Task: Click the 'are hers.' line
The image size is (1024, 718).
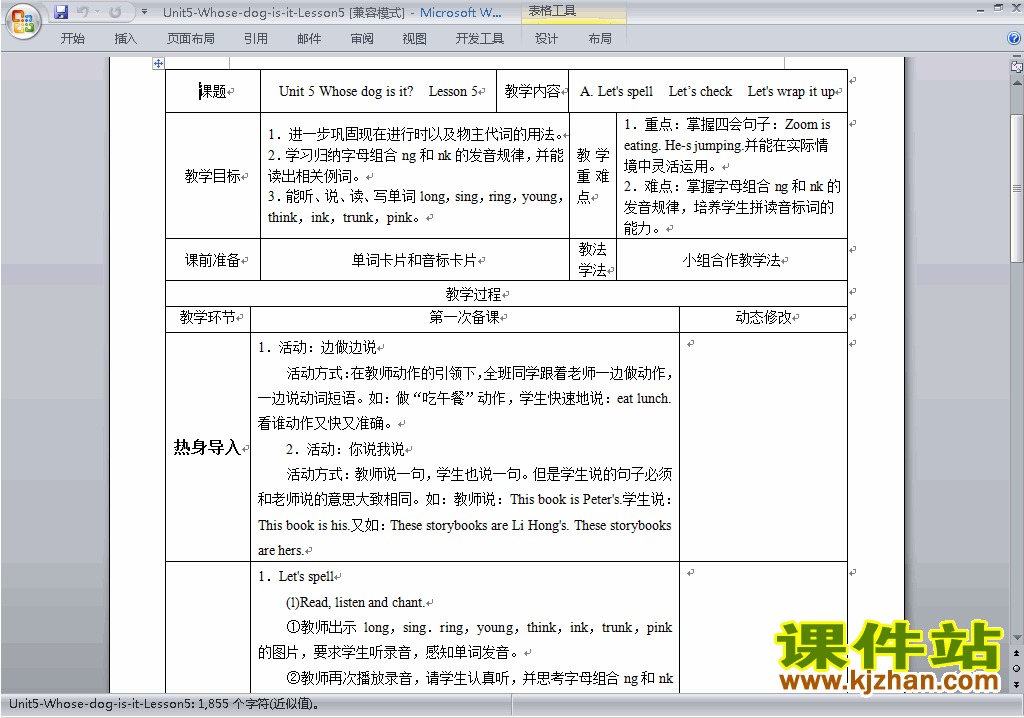Action: pos(281,551)
